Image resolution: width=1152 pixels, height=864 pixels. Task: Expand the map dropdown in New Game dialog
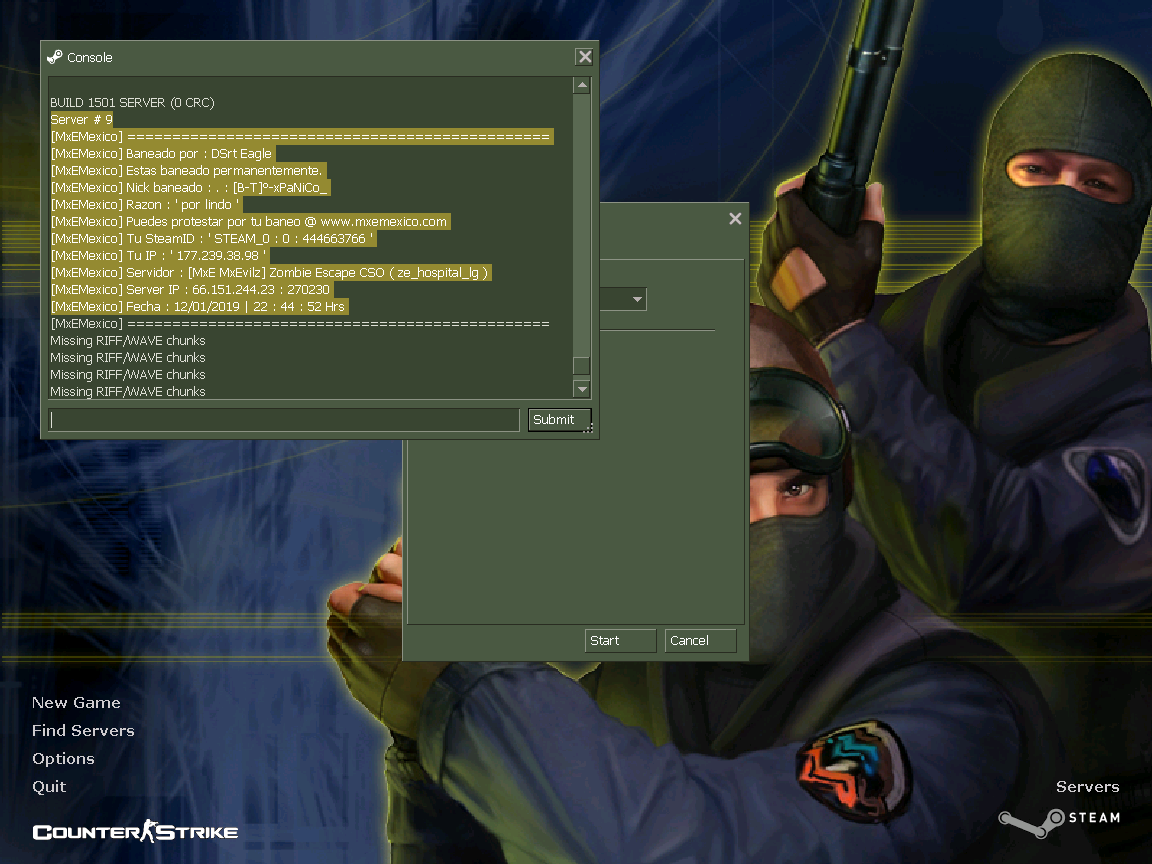[x=637, y=299]
